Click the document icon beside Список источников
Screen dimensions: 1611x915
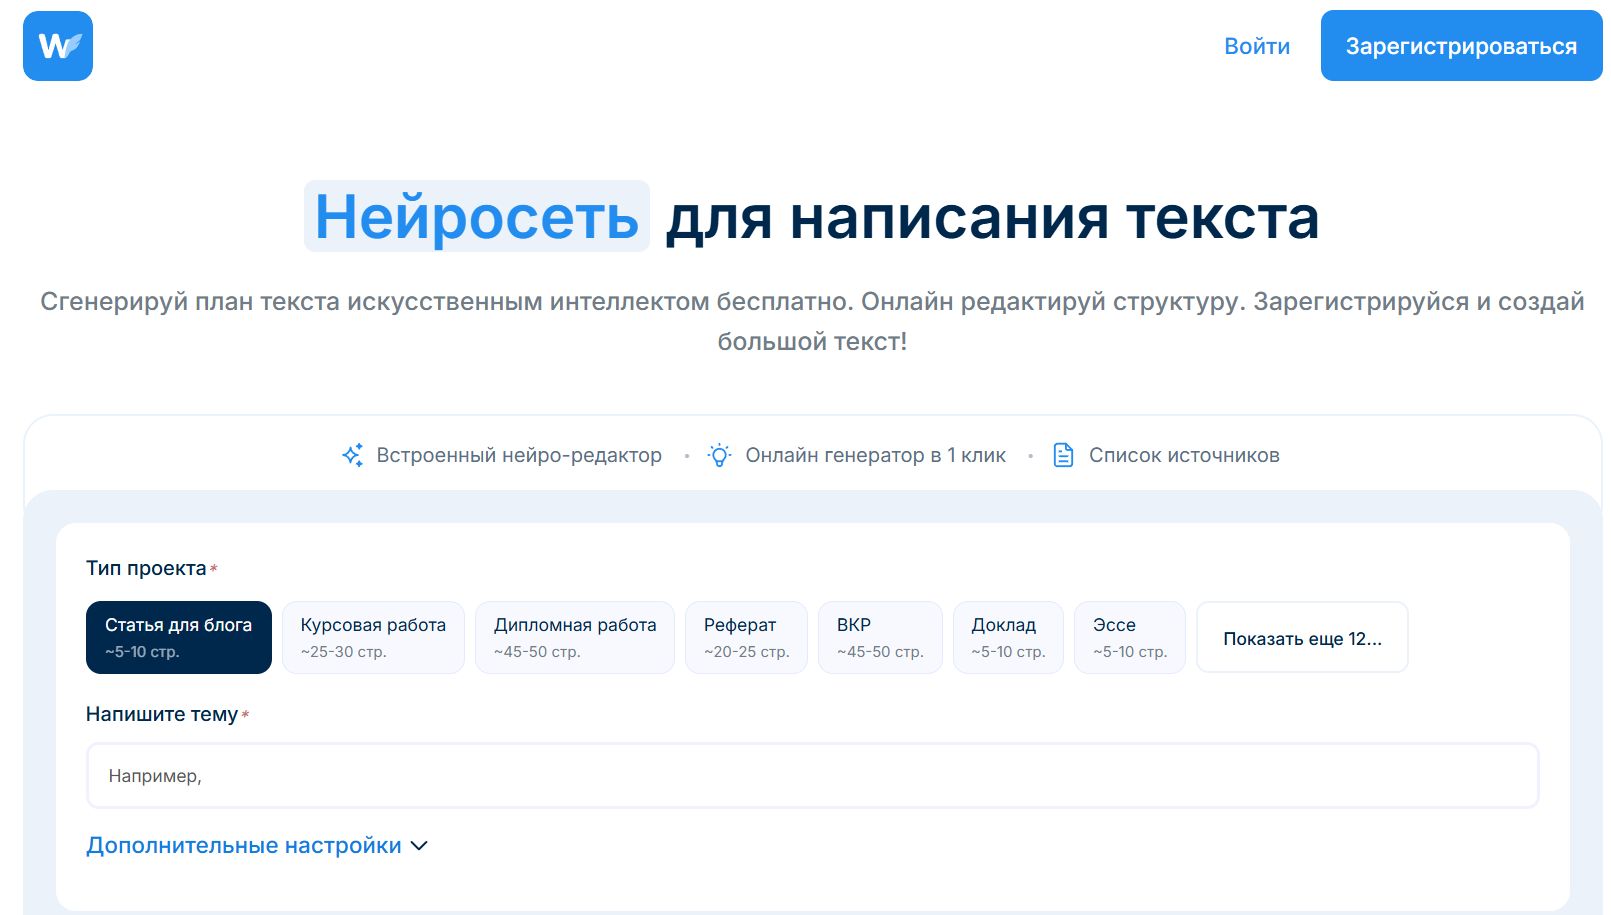[1062, 454]
